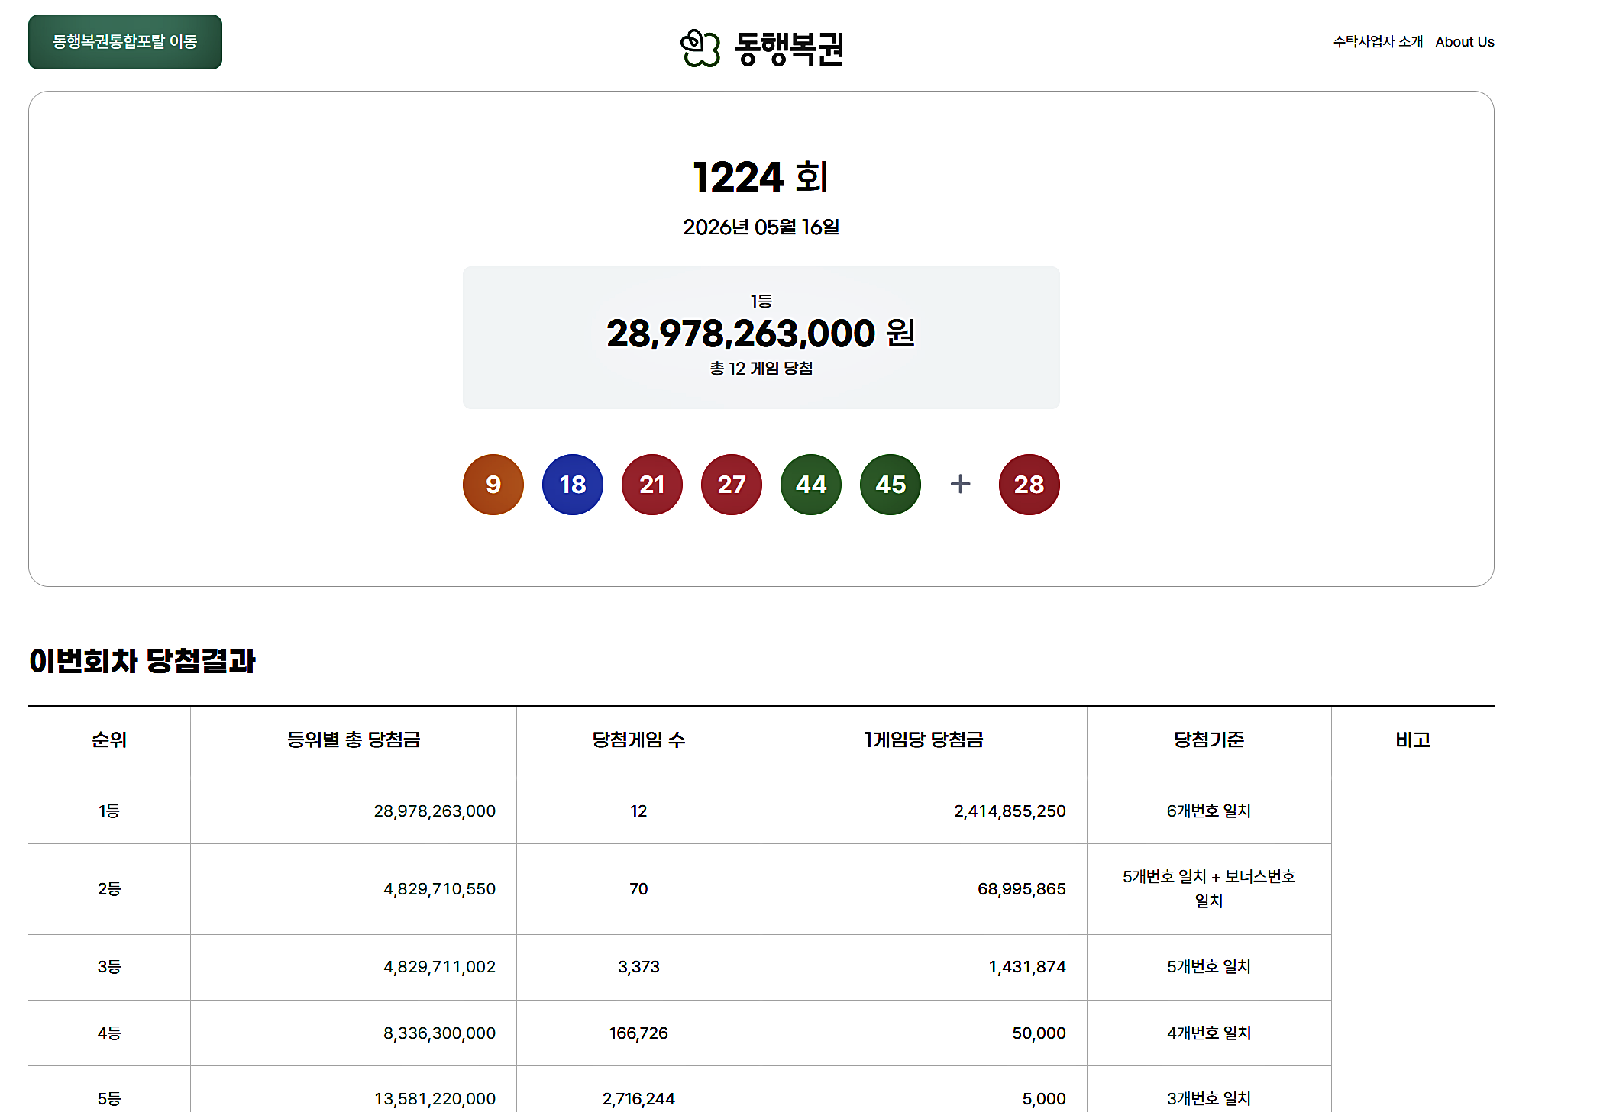This screenshot has width=1600, height=1112.
Task: Click the "2등" rank cell
Action: (x=109, y=889)
